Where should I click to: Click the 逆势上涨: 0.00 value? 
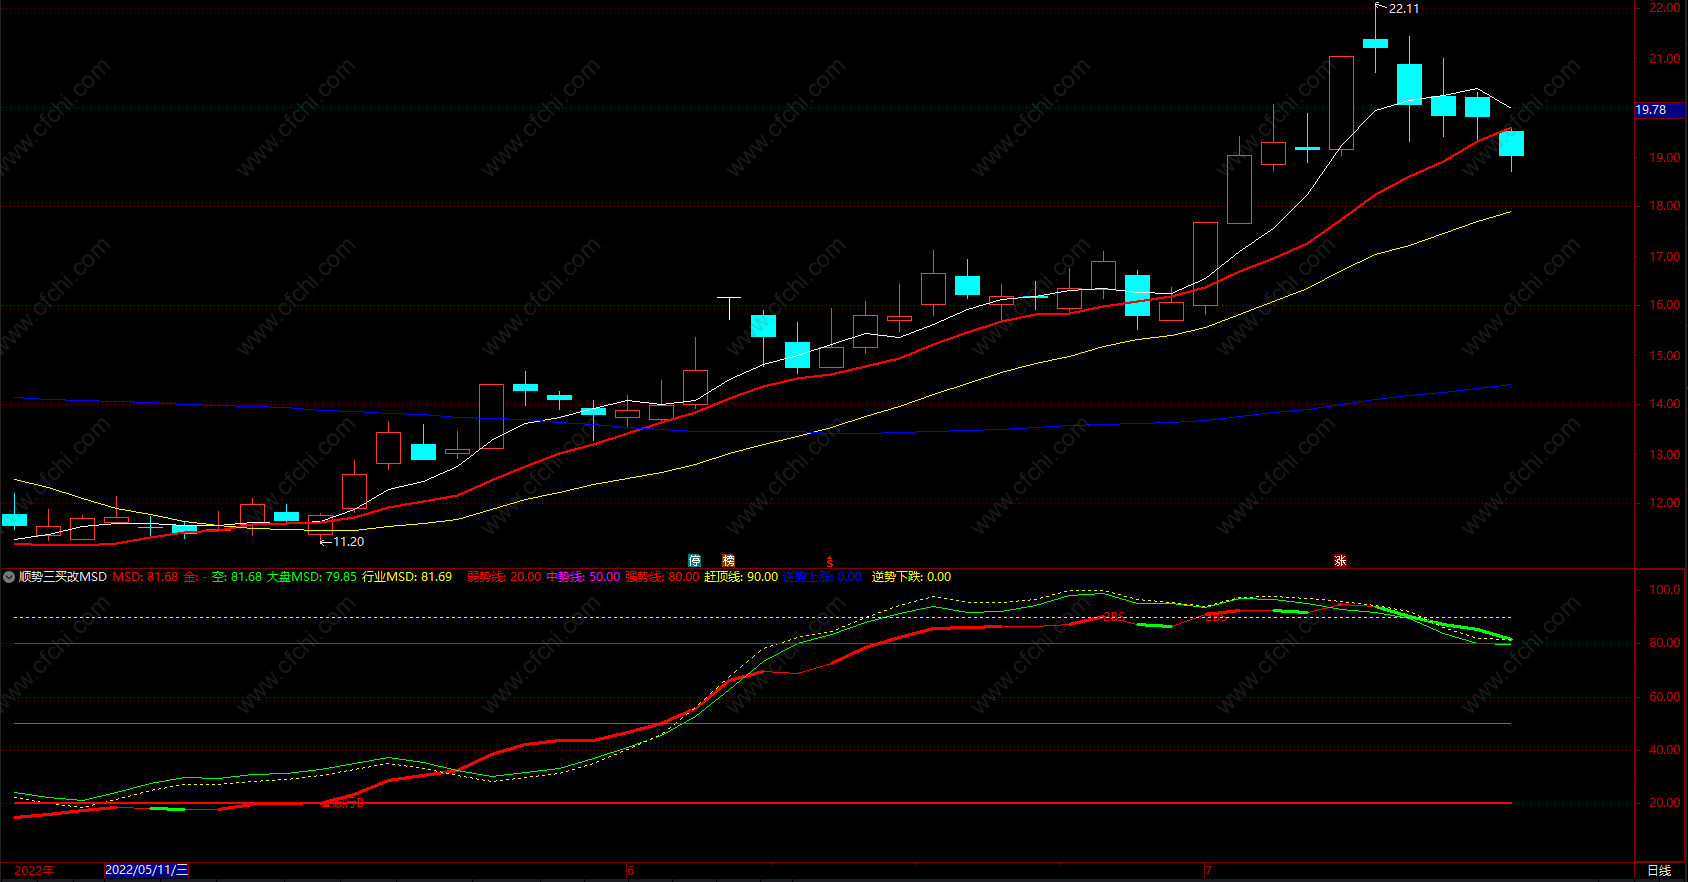tap(822, 577)
